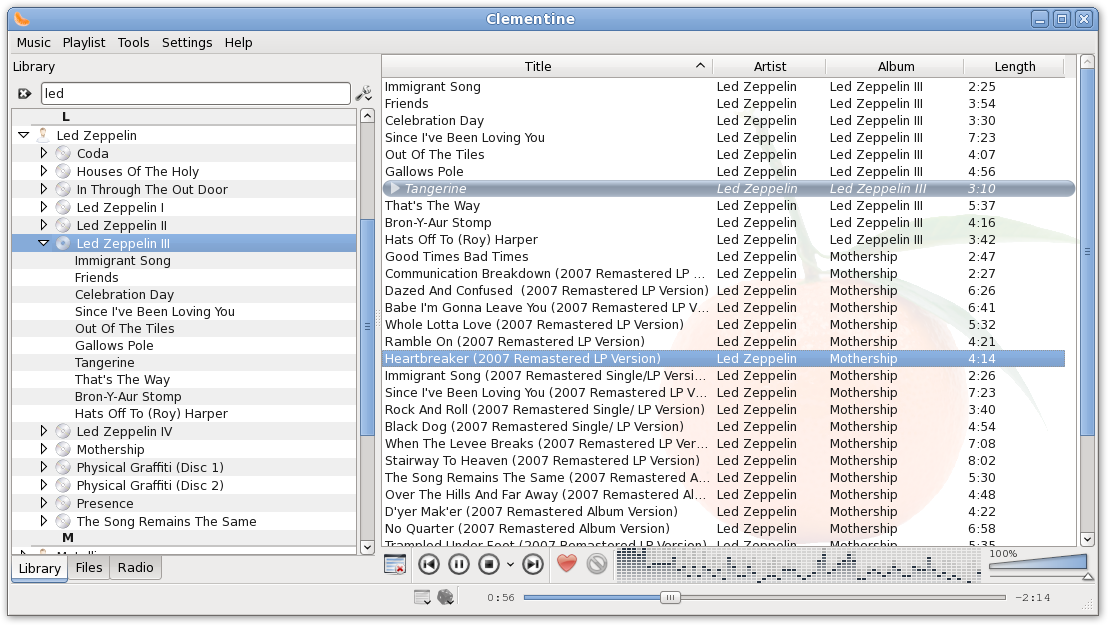The image size is (1108, 625).
Task: Select No Quarter playlist row
Action: (x=724, y=528)
